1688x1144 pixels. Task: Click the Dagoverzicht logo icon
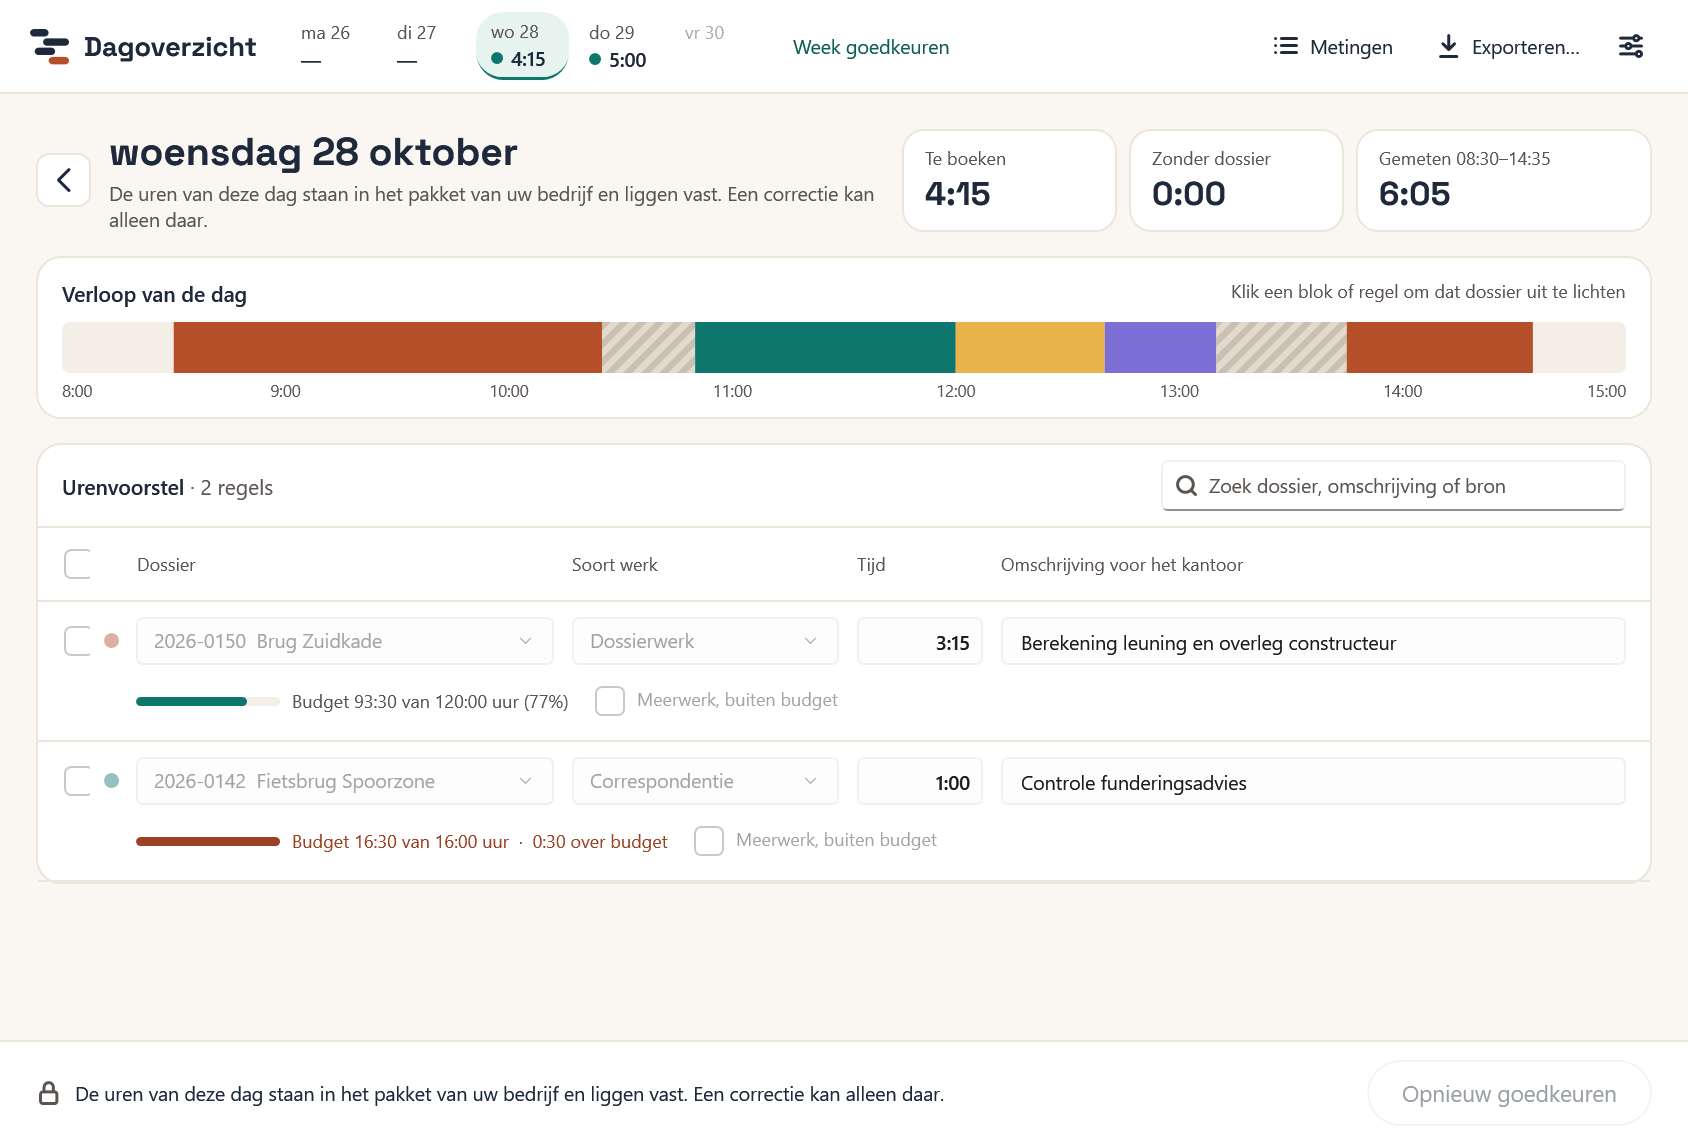coord(50,47)
